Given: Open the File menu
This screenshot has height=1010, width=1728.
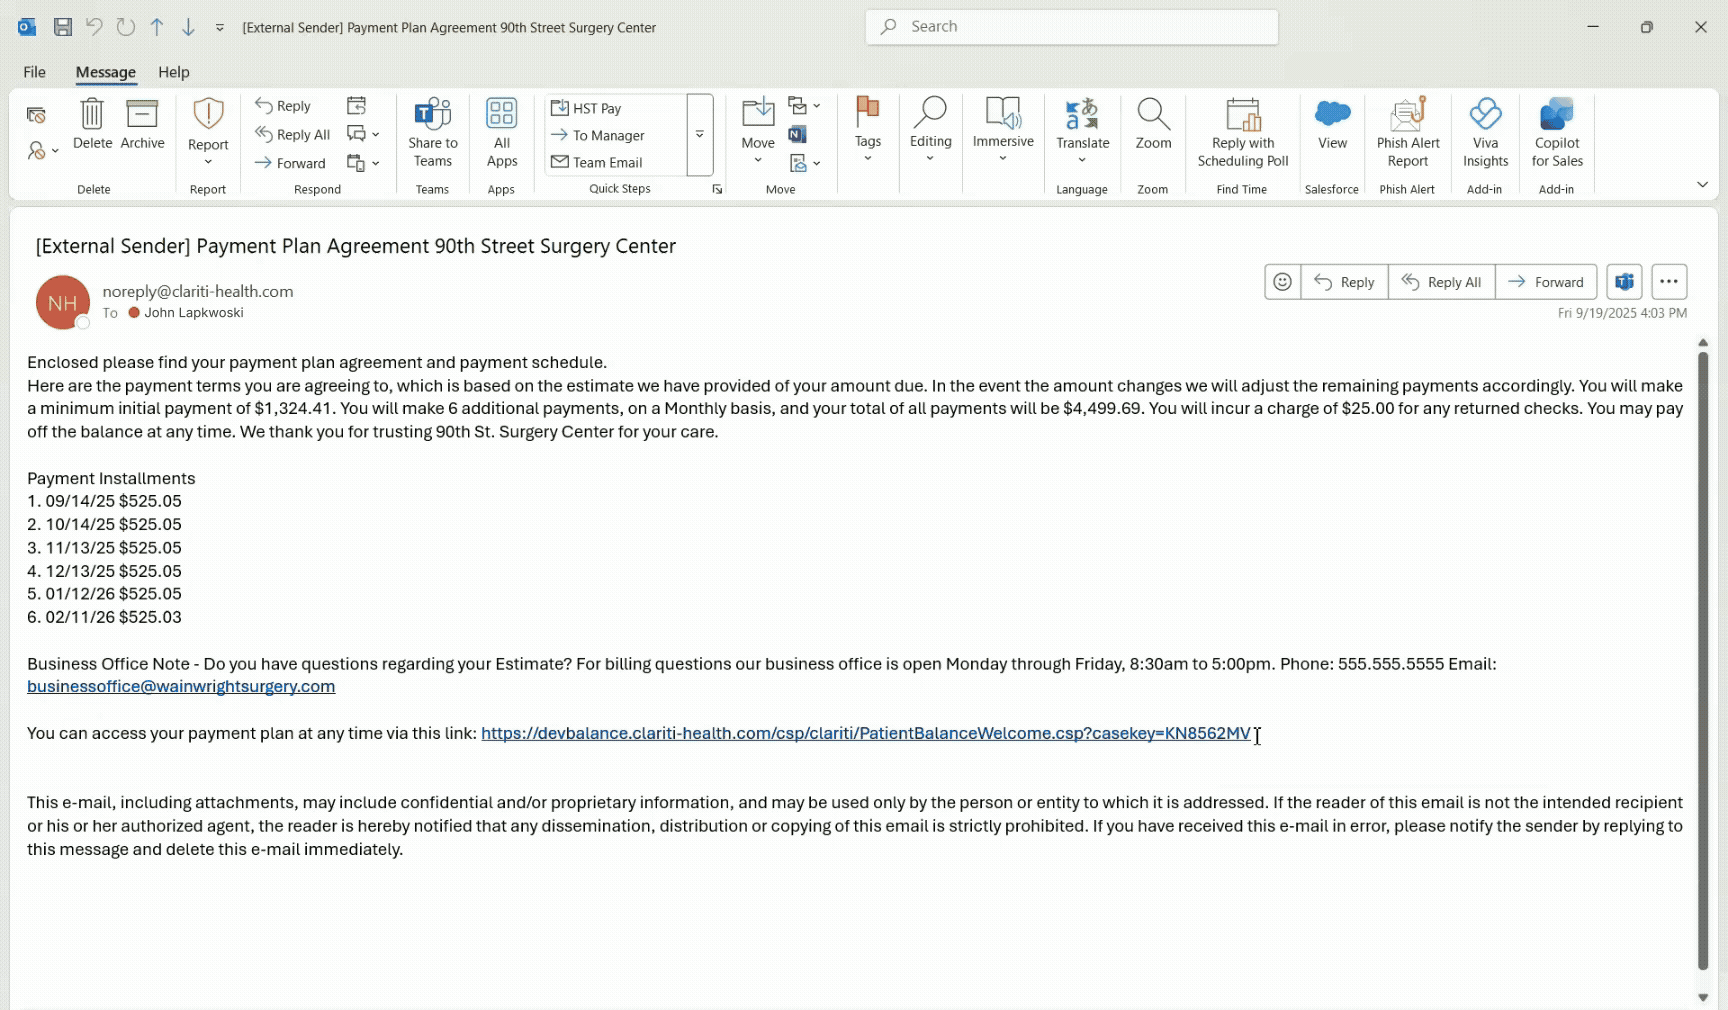Looking at the screenshot, I should coord(34,72).
